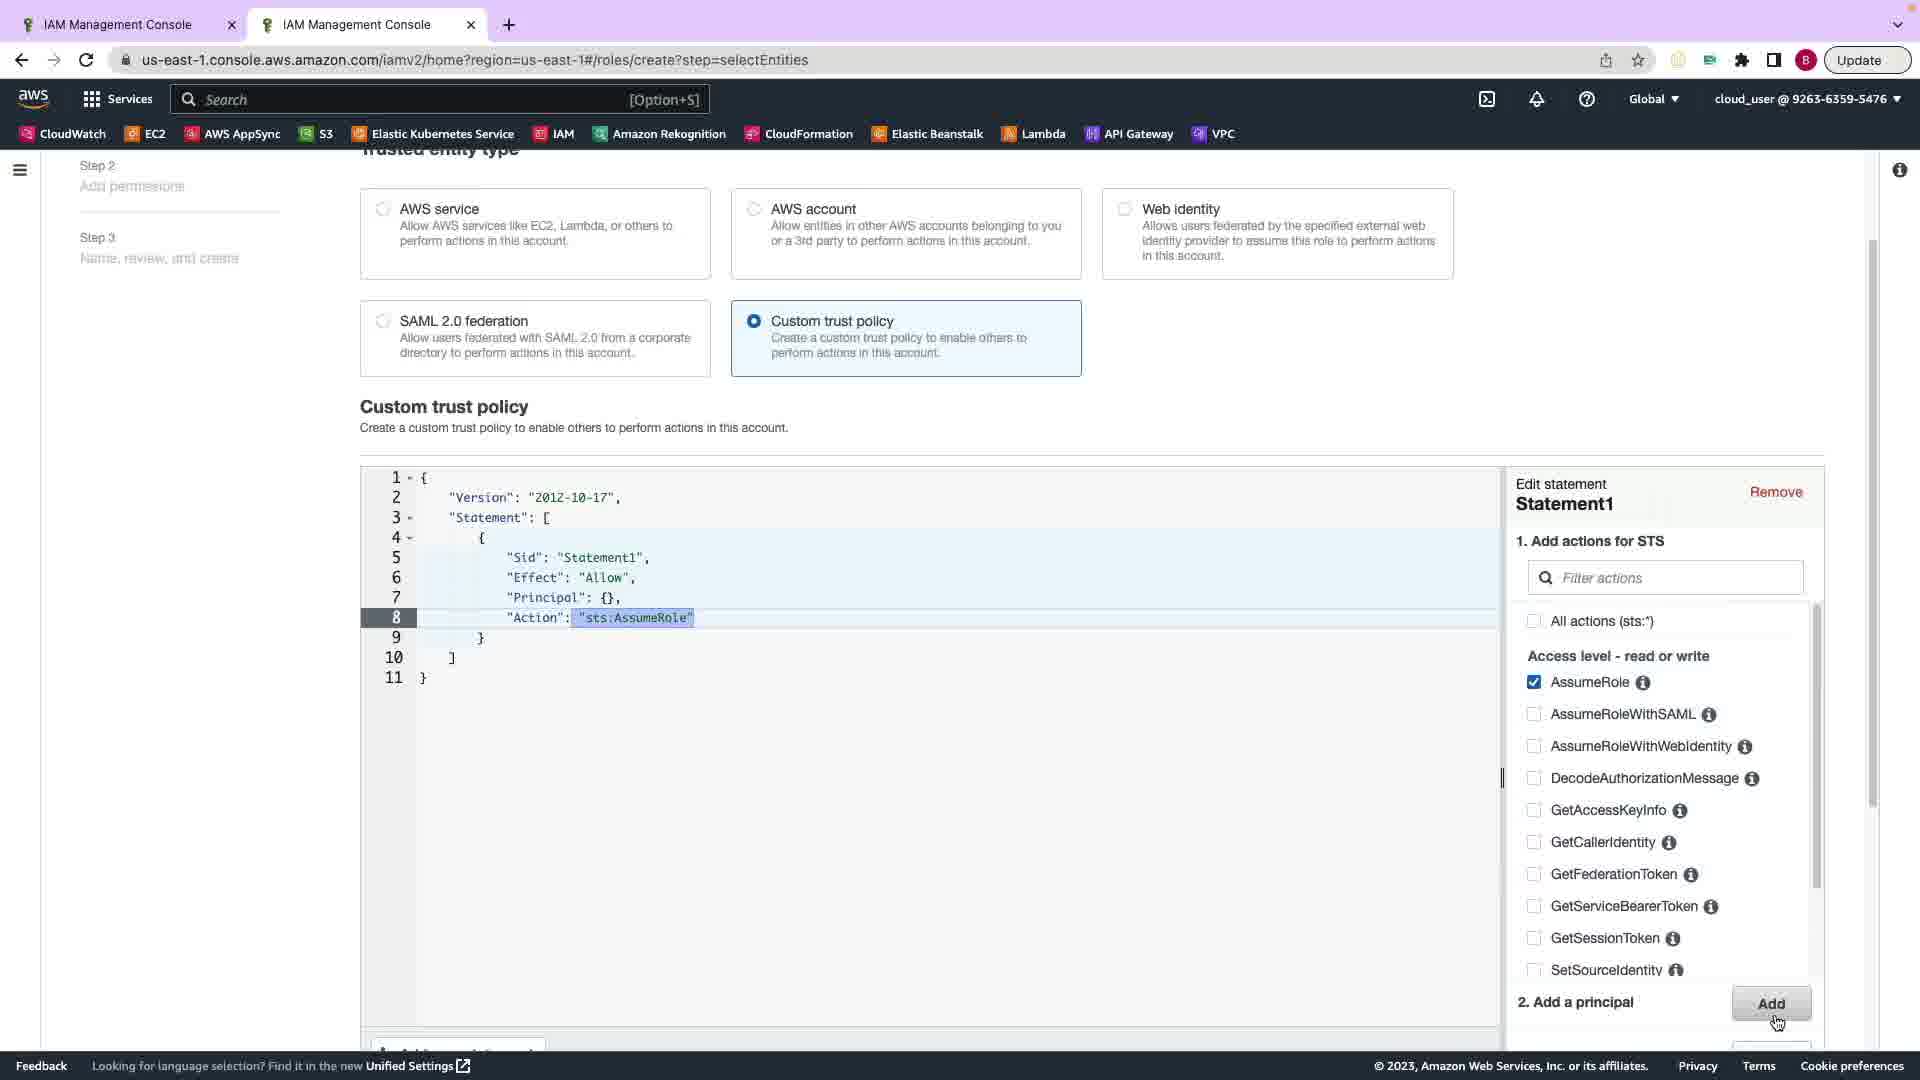Click info icon beside AssumeRole action
The image size is (1920, 1080).
tap(1643, 683)
